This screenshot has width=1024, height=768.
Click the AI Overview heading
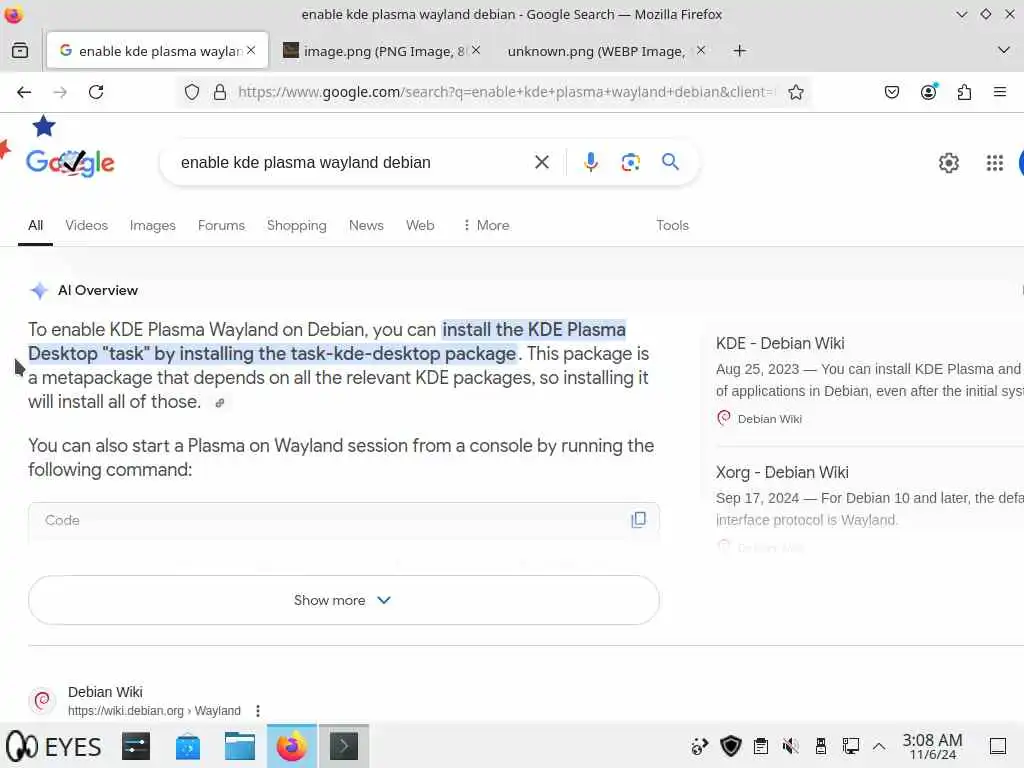coord(98,290)
